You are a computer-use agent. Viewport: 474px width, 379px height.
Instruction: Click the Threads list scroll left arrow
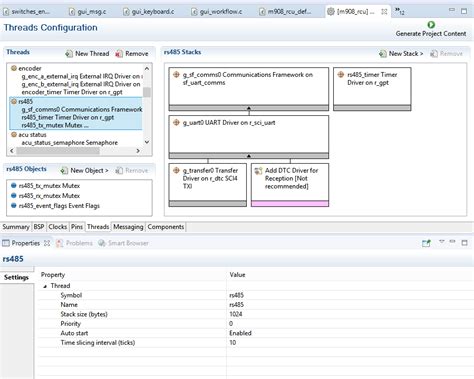pos(12,151)
